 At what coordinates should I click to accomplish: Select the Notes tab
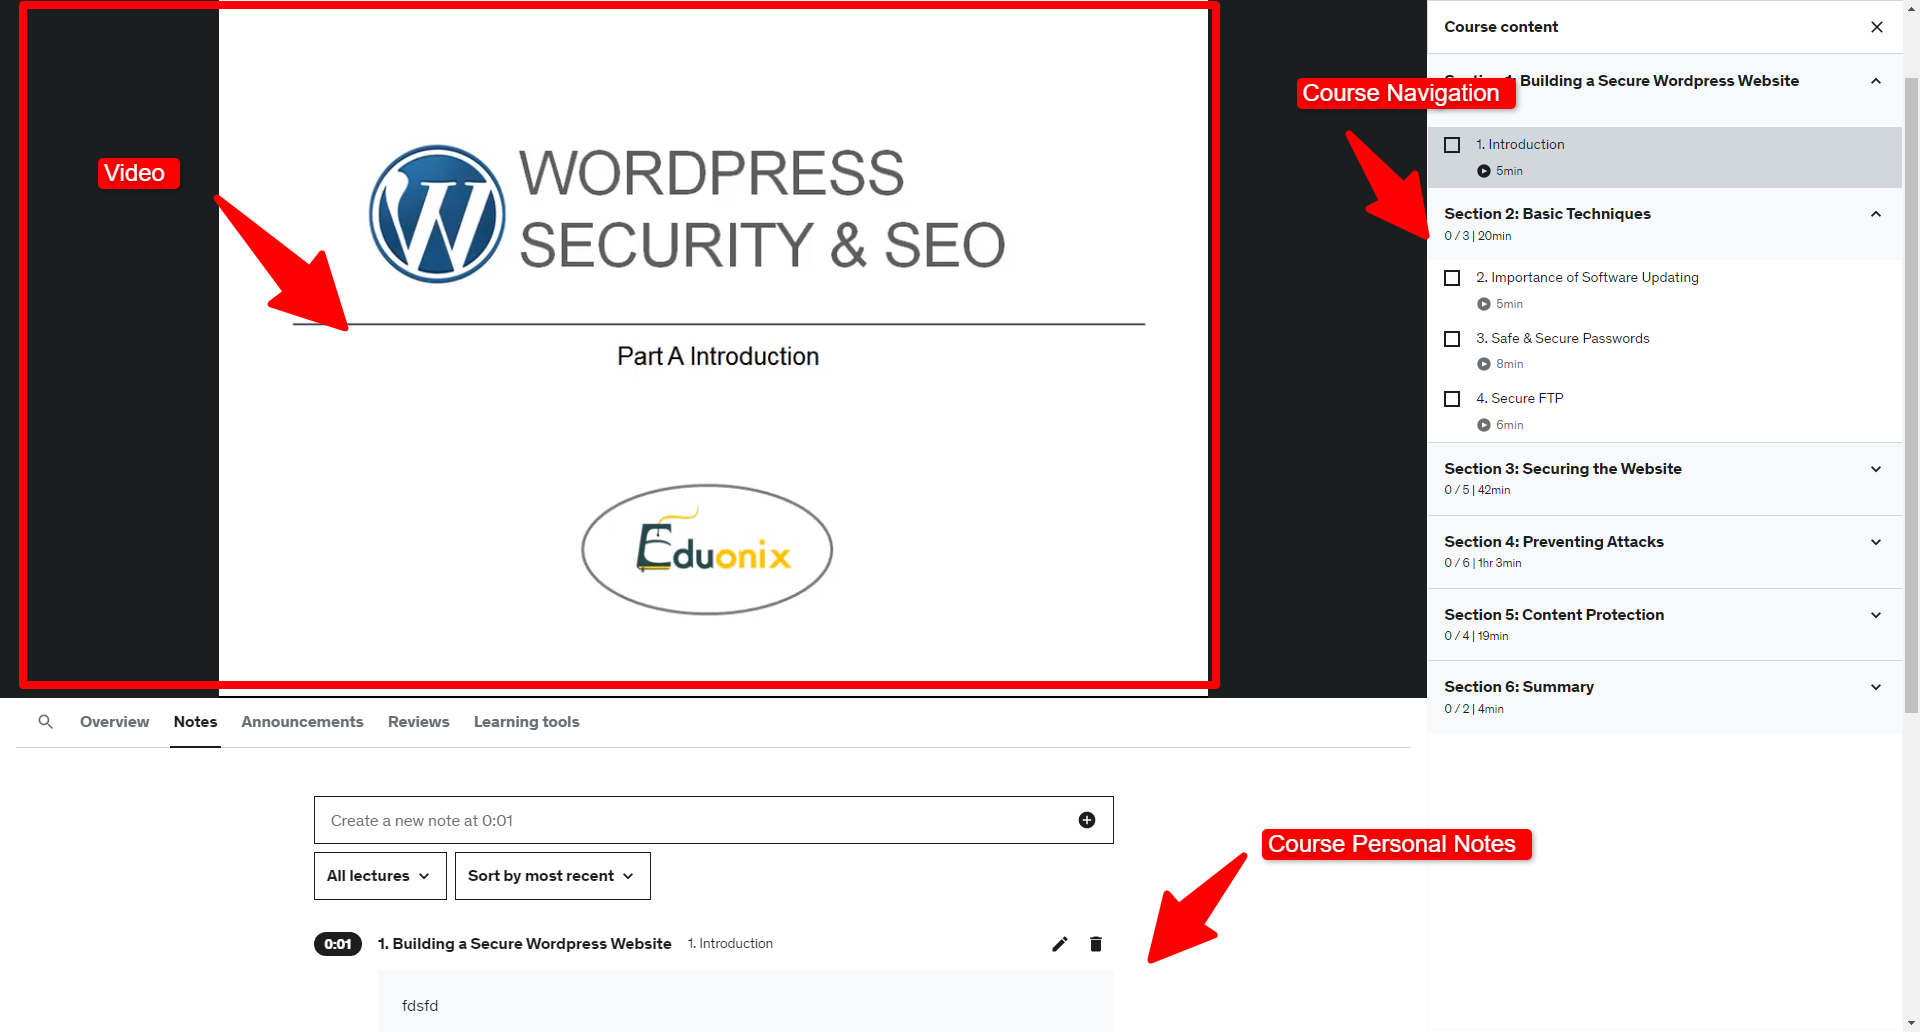195,722
